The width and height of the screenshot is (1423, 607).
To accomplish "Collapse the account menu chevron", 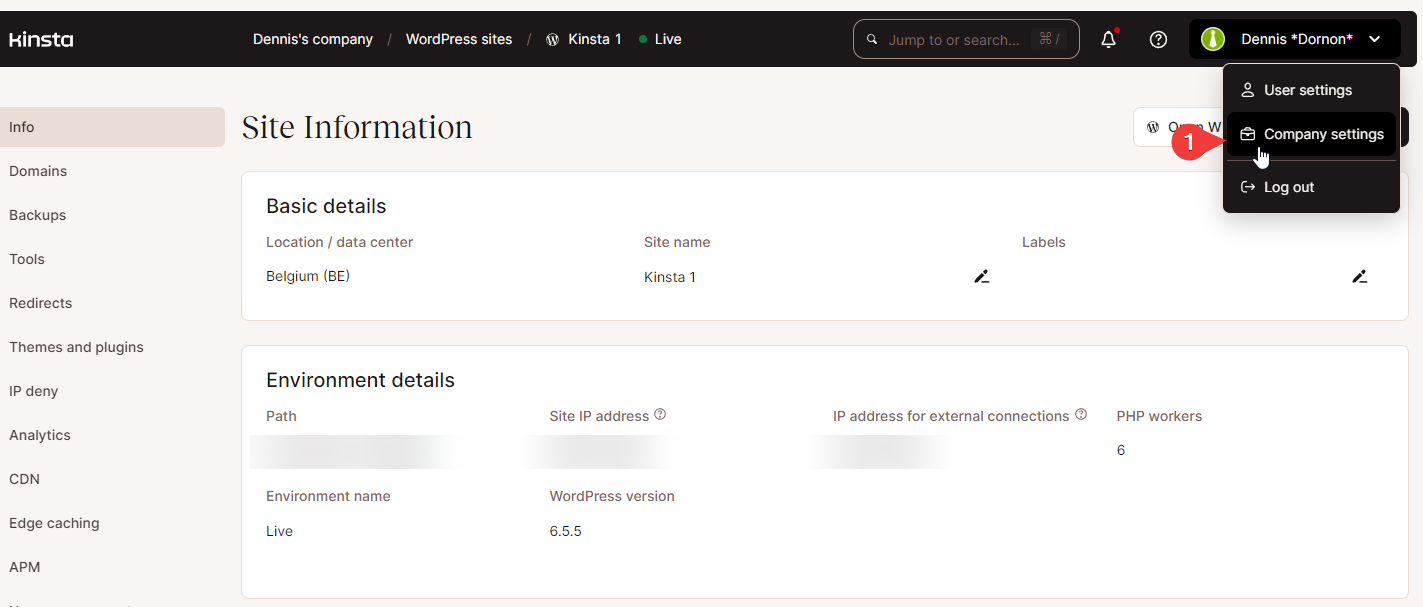I will (1375, 39).
